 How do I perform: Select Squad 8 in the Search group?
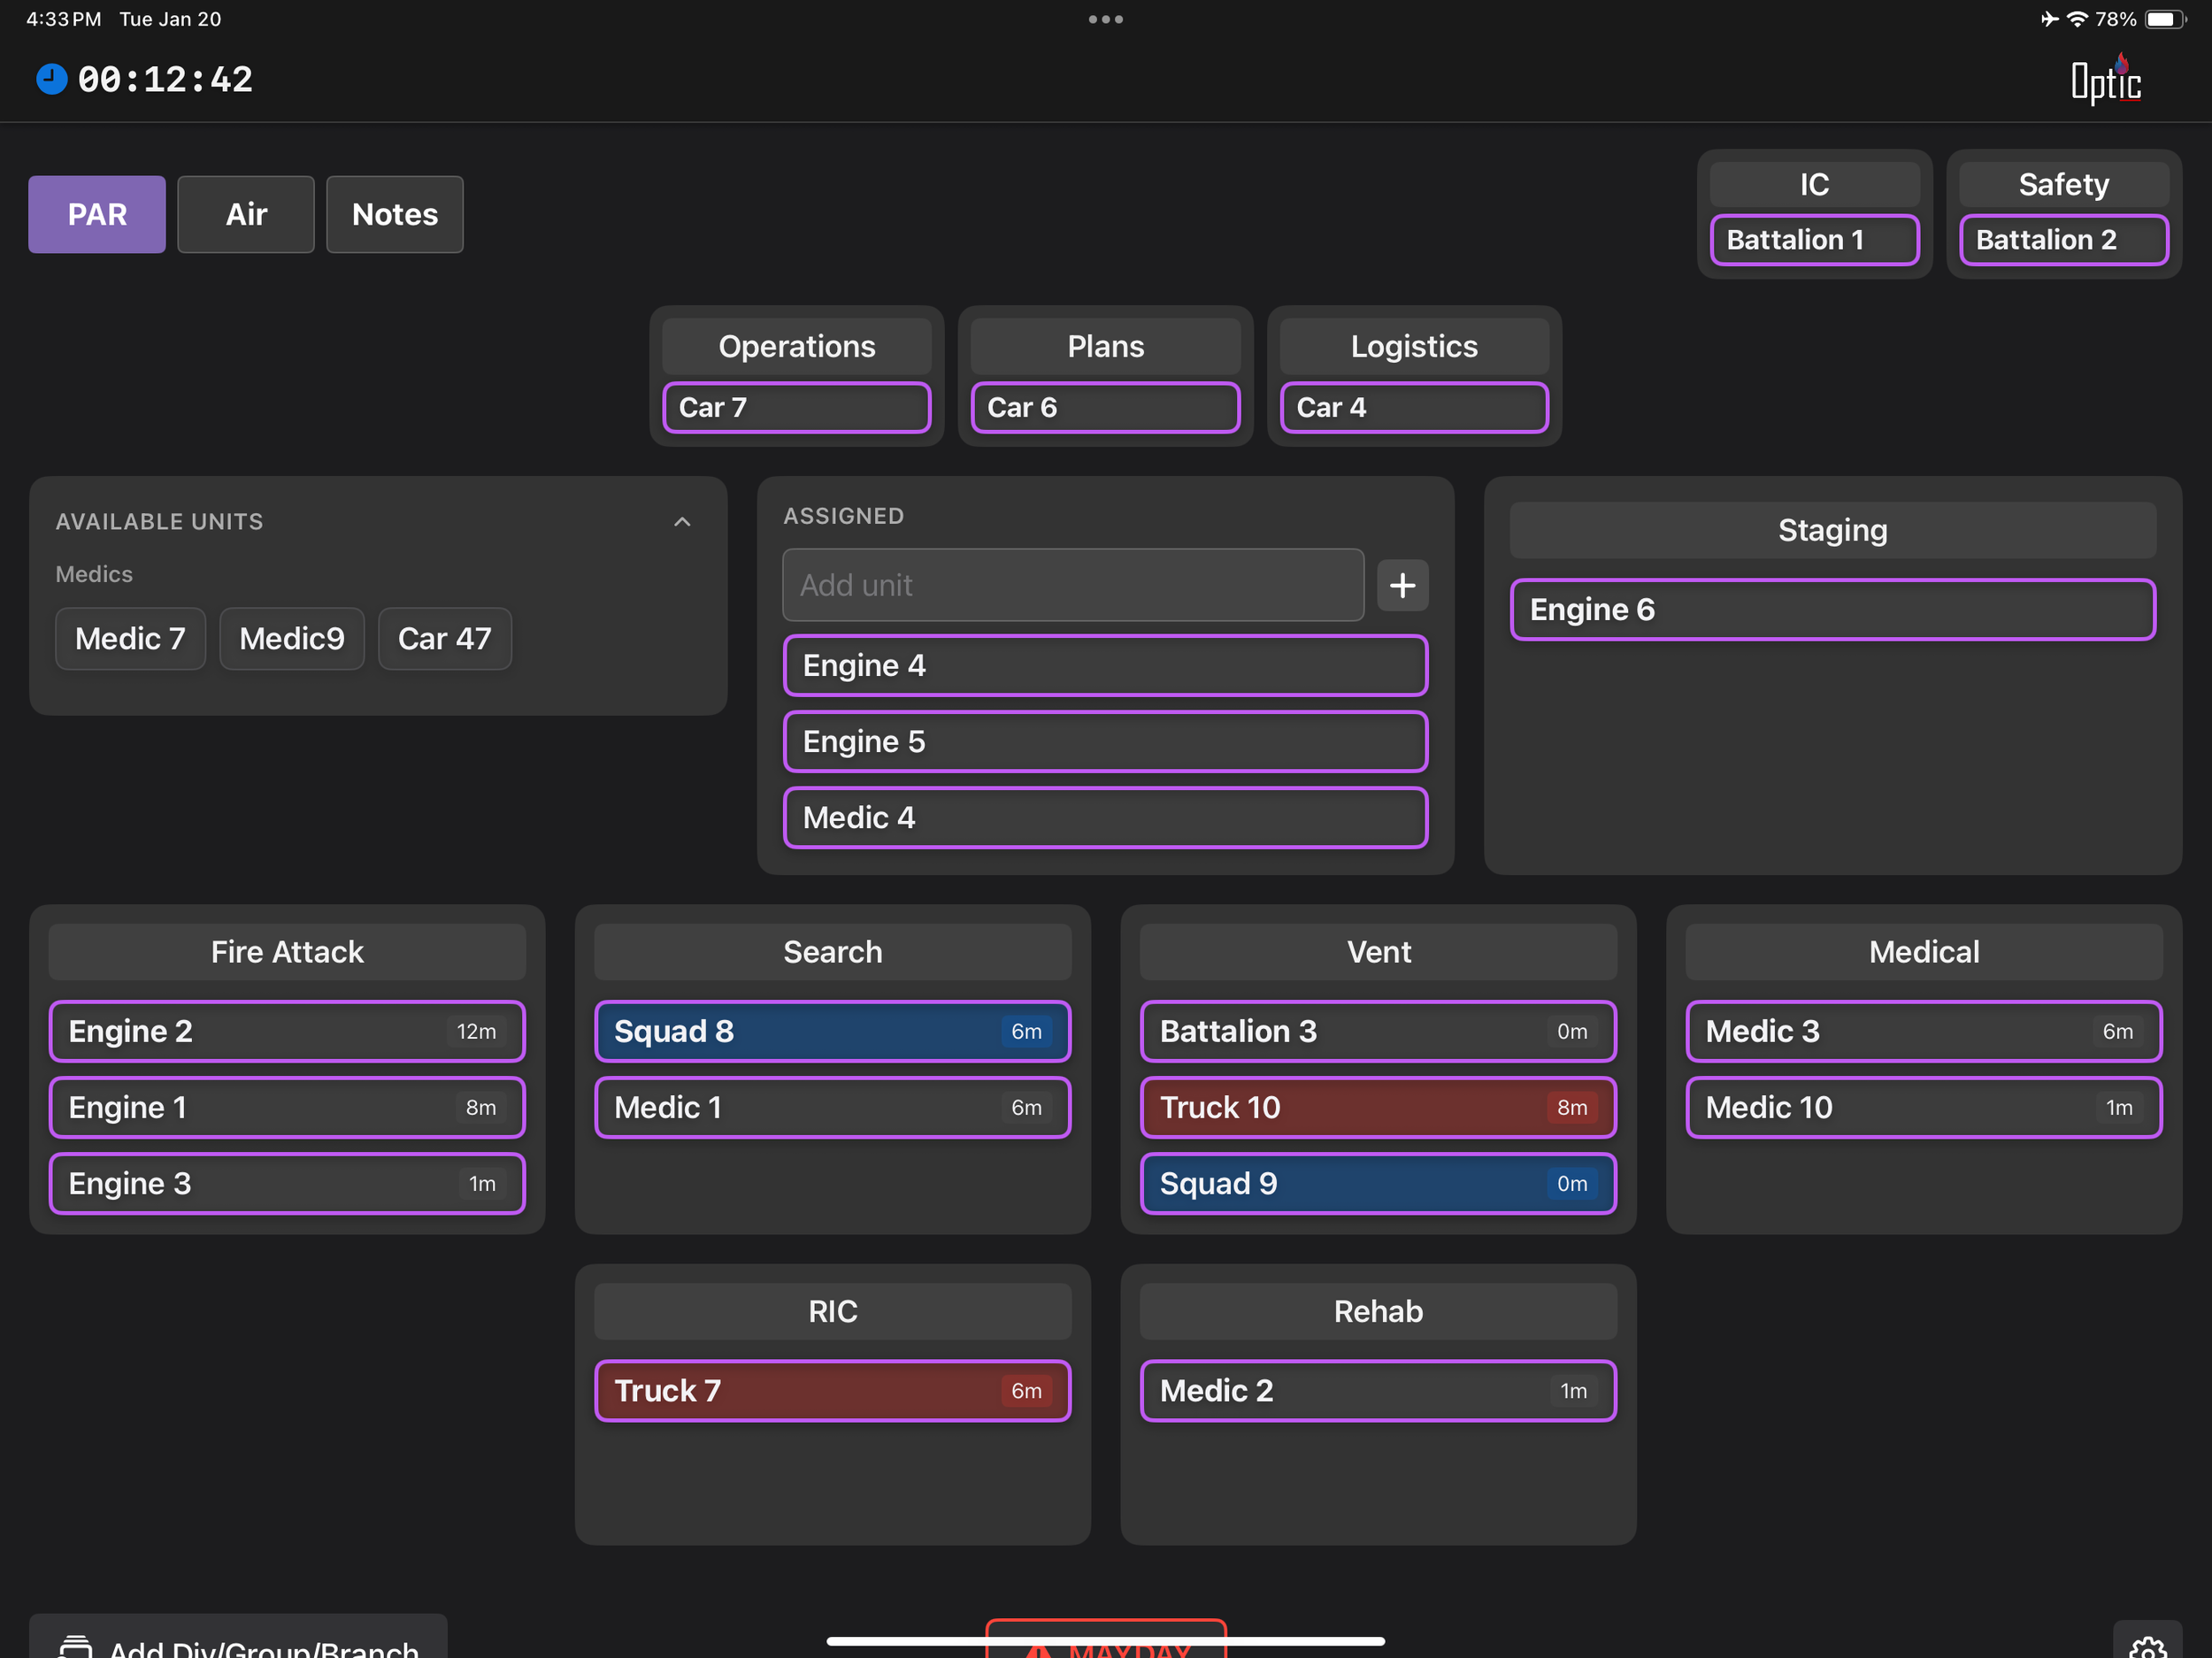[x=832, y=1031]
